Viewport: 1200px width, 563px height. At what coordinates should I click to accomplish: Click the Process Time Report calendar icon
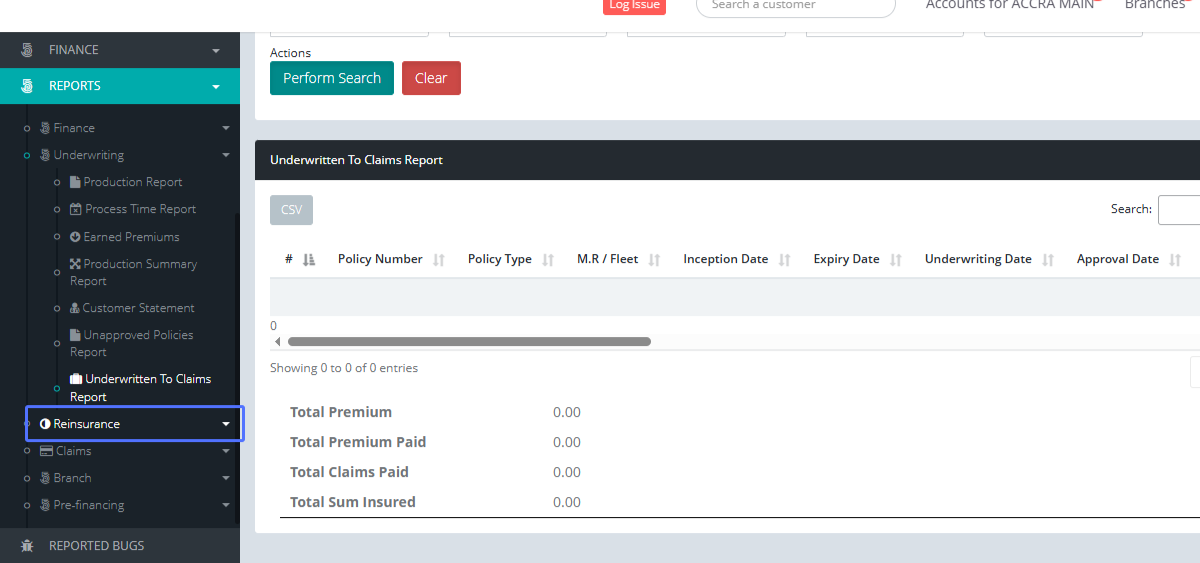coord(76,209)
